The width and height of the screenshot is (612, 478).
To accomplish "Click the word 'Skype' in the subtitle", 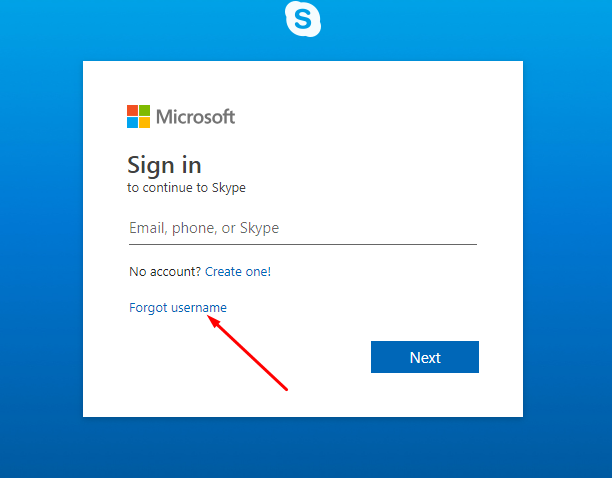I will [x=229, y=188].
